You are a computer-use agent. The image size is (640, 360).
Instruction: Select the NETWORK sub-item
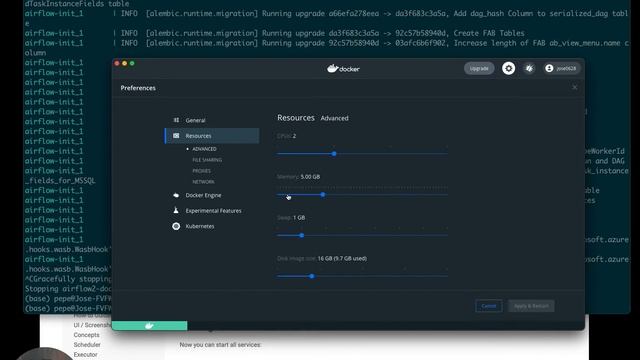[x=203, y=182]
